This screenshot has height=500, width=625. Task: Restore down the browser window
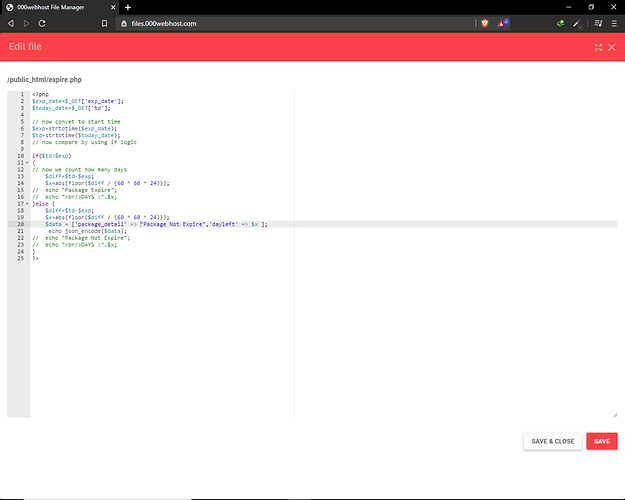pos(591,7)
